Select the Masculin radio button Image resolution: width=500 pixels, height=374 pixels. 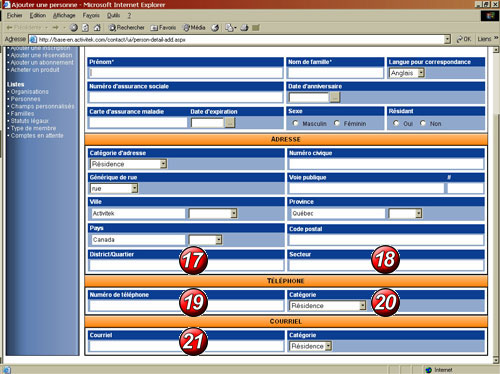point(295,123)
